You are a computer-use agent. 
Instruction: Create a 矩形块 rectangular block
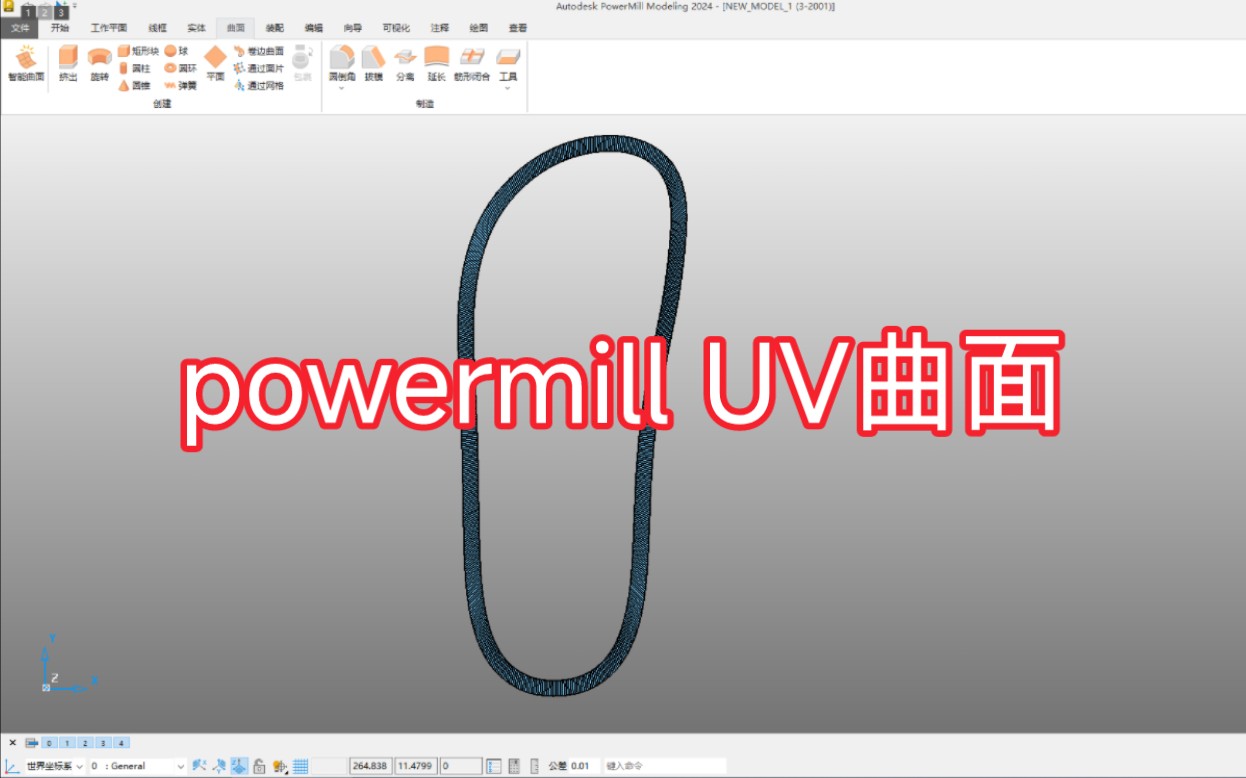tap(138, 50)
